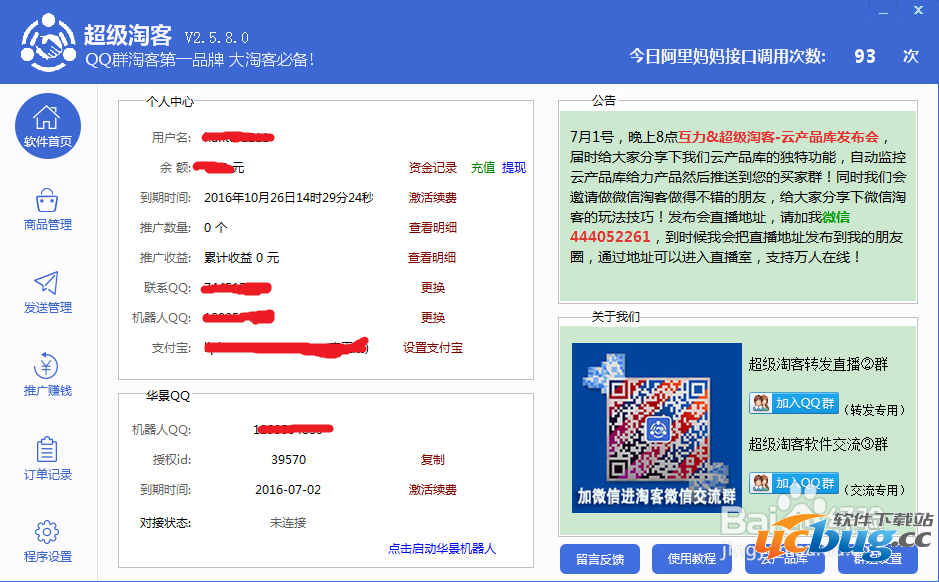
Task: Click the 超级淘客 logo icon
Action: tap(49, 43)
